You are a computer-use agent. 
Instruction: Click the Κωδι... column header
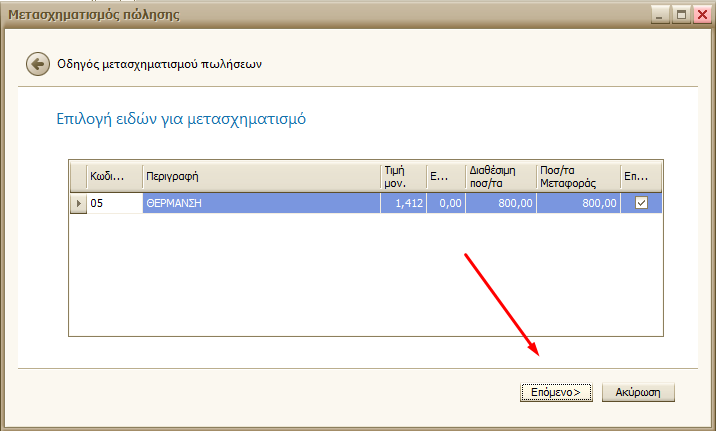(x=114, y=176)
